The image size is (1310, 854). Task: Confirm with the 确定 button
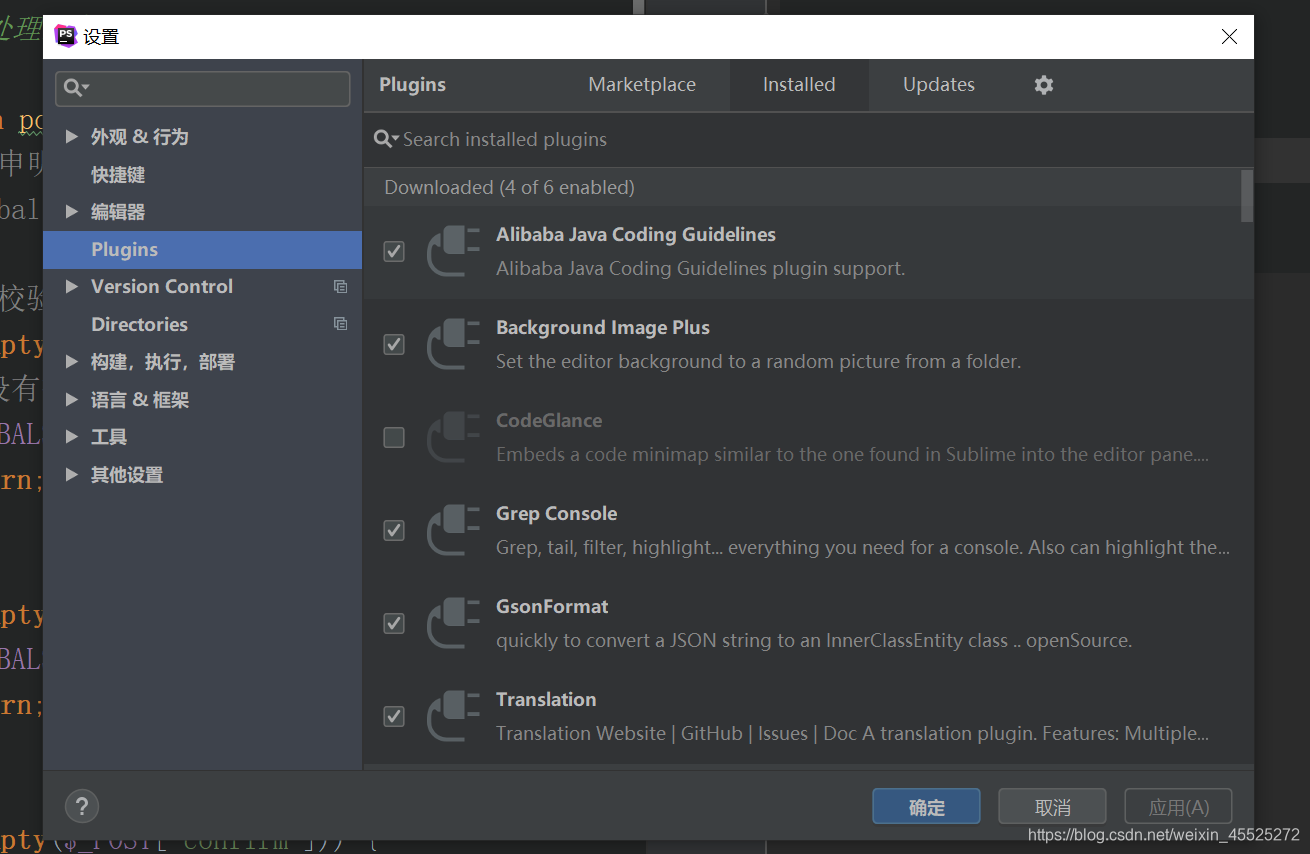pos(926,807)
